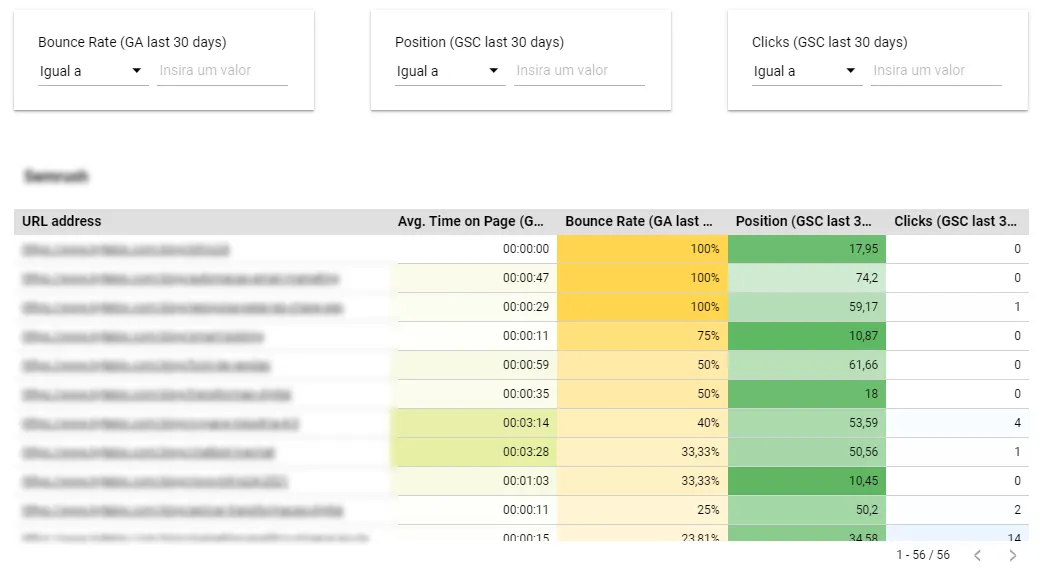Select the 17,95 position cell
The width and height of the screenshot is (1045, 574).
[807, 249]
